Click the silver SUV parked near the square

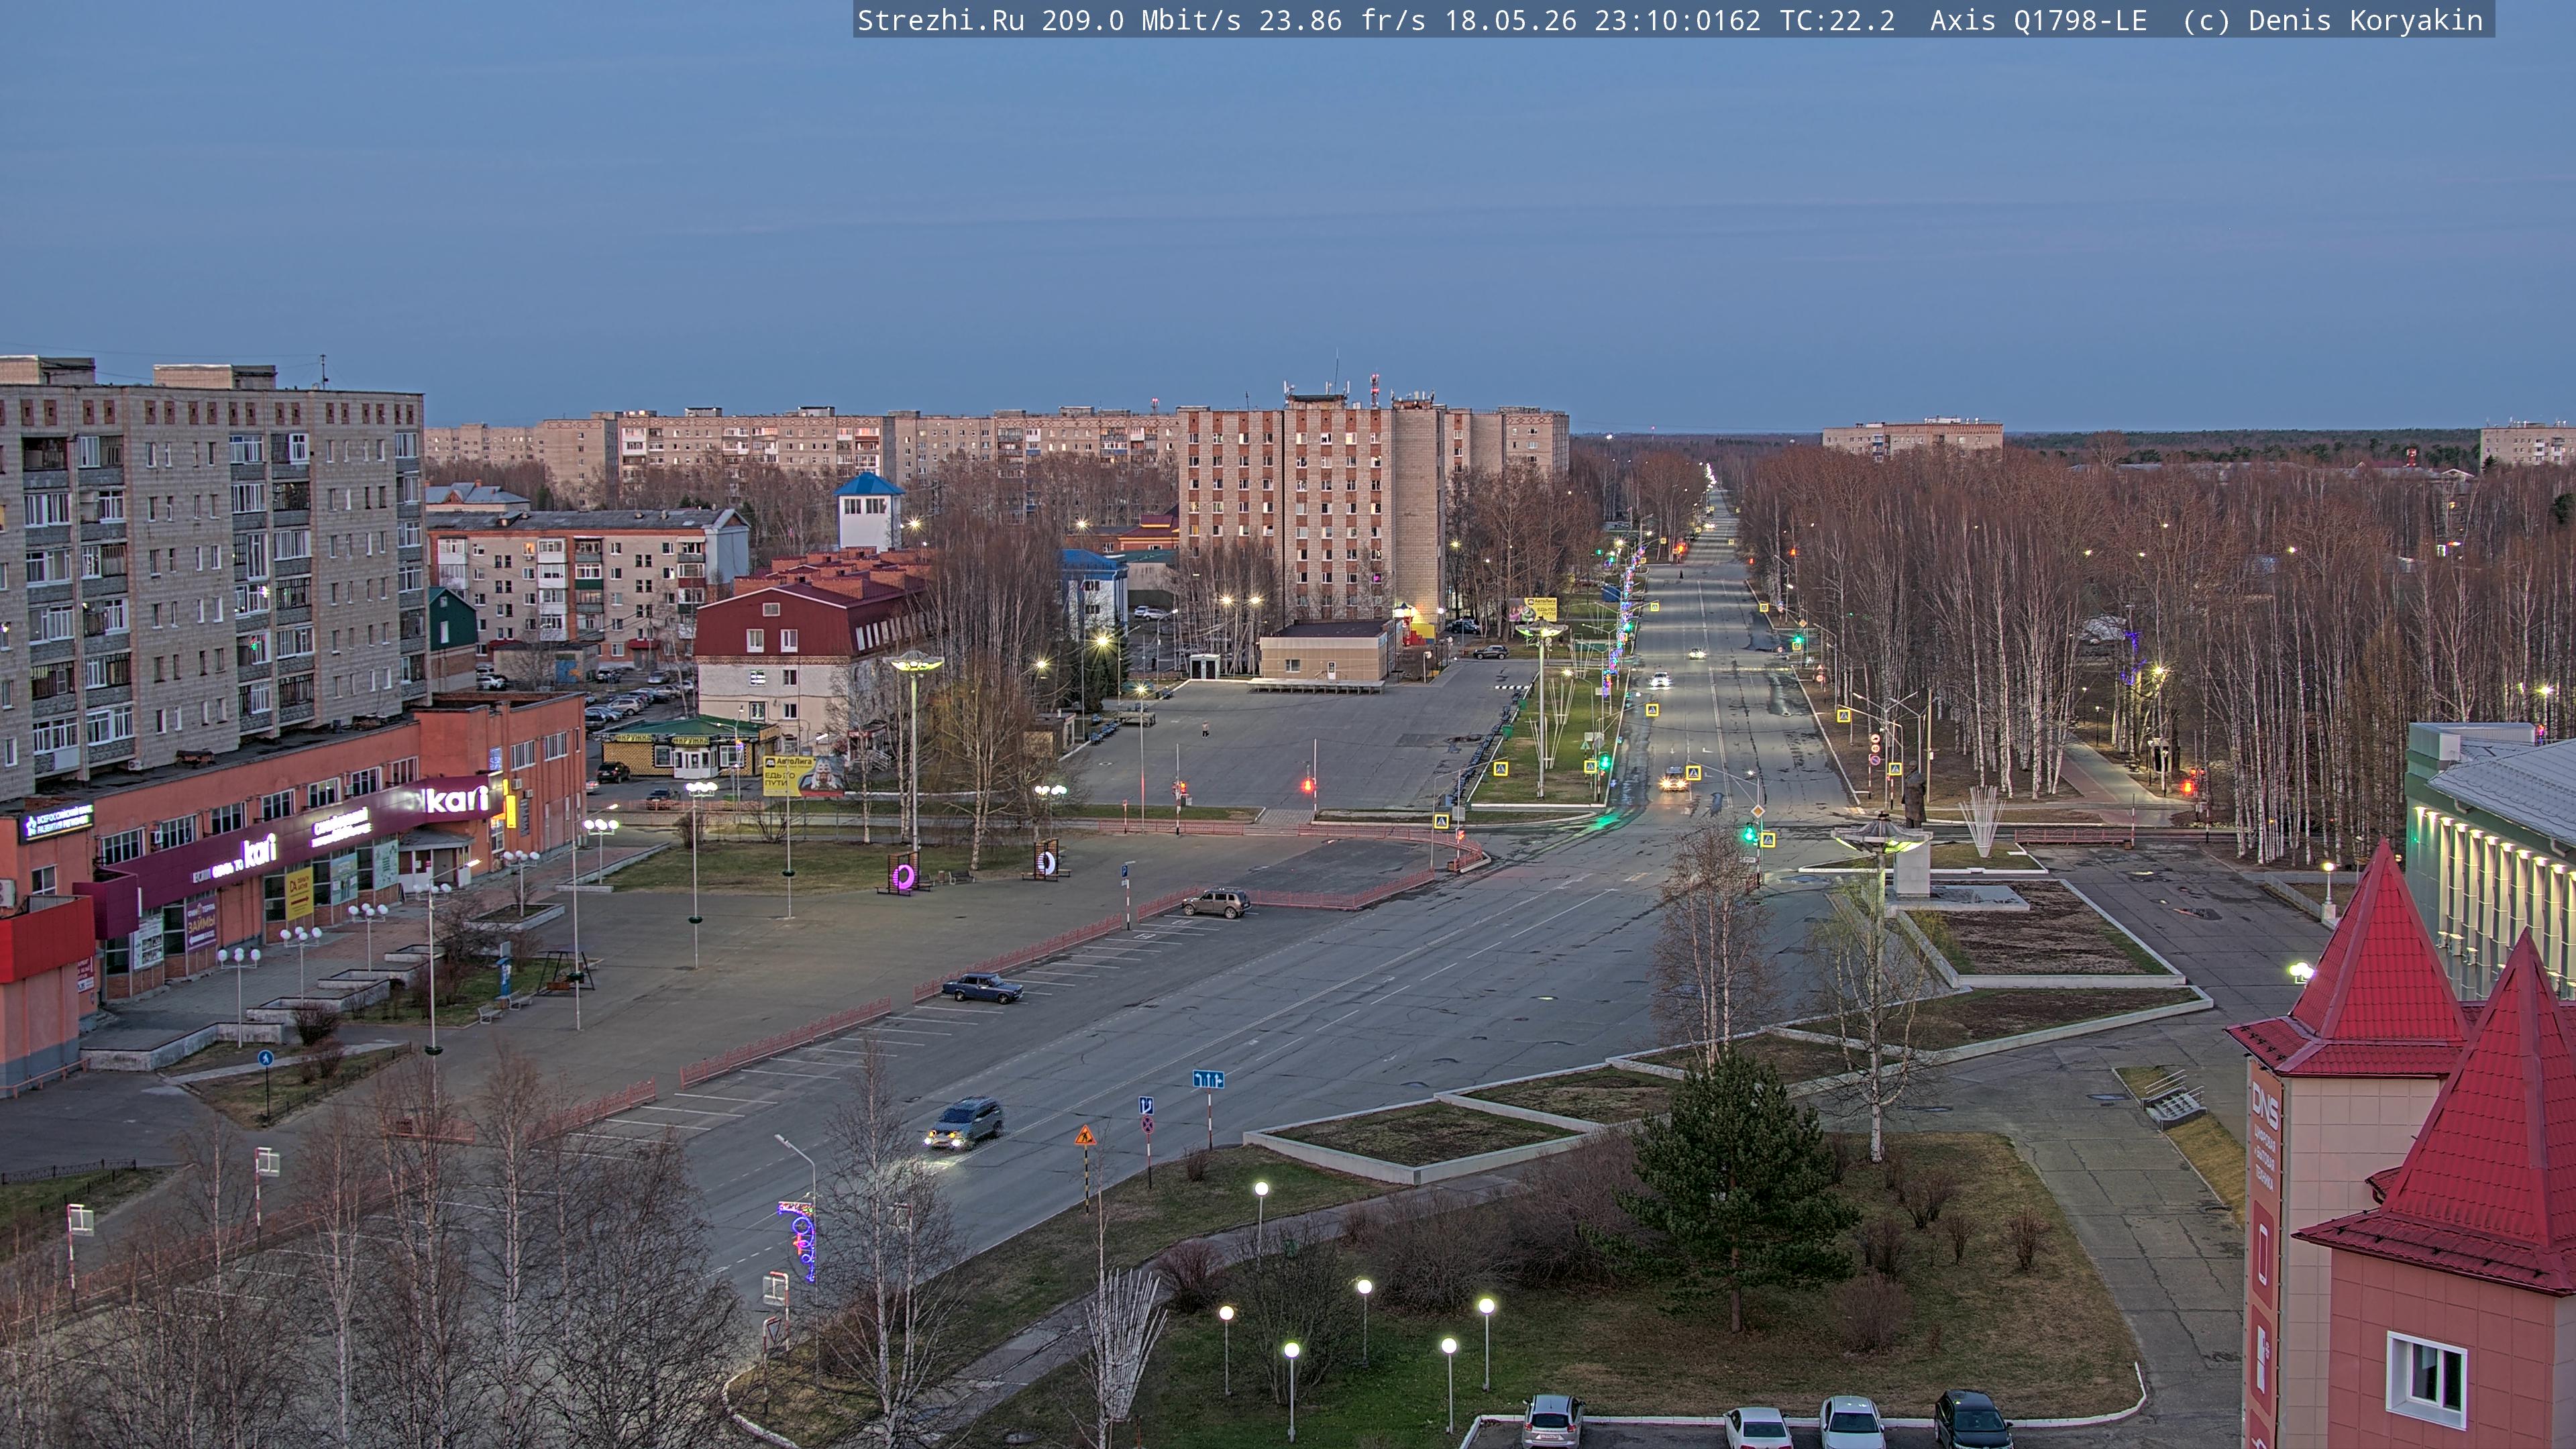coord(1215,902)
